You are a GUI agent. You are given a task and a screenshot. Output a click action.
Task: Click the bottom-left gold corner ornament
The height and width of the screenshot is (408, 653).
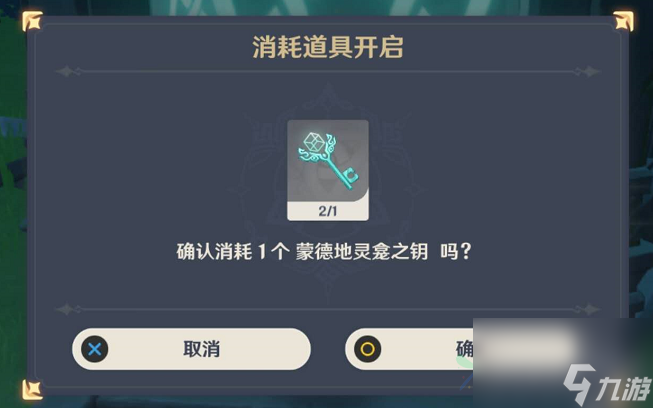pyautogui.click(x=32, y=390)
